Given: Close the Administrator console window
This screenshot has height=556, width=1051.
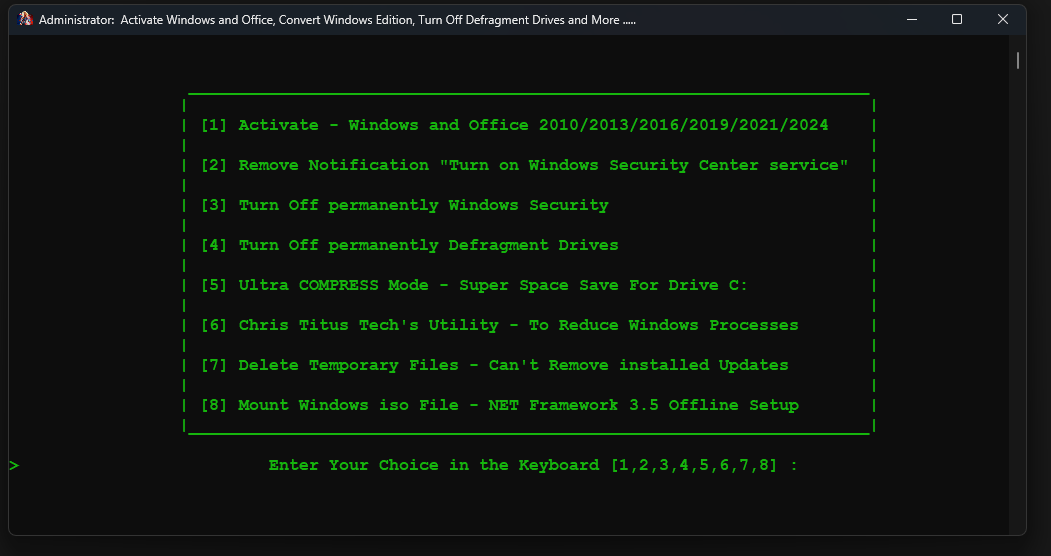Looking at the screenshot, I should tap(1003, 19).
